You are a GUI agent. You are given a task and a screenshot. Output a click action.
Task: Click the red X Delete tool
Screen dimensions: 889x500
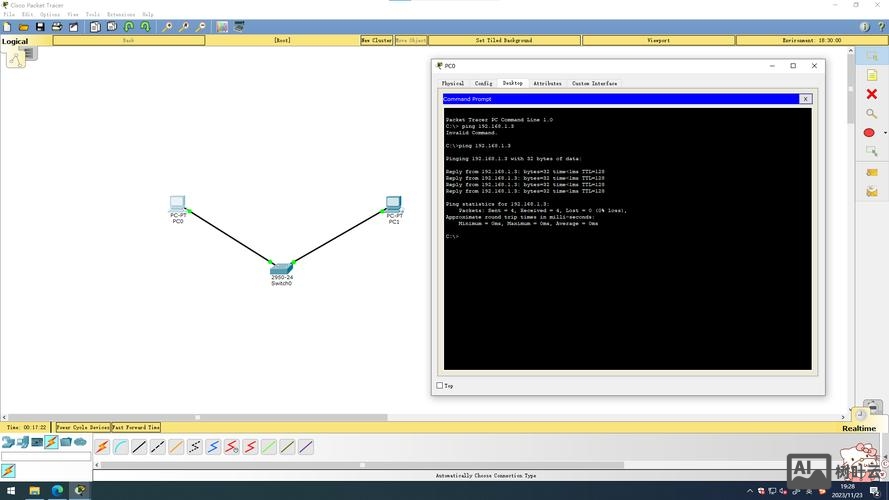(x=871, y=94)
